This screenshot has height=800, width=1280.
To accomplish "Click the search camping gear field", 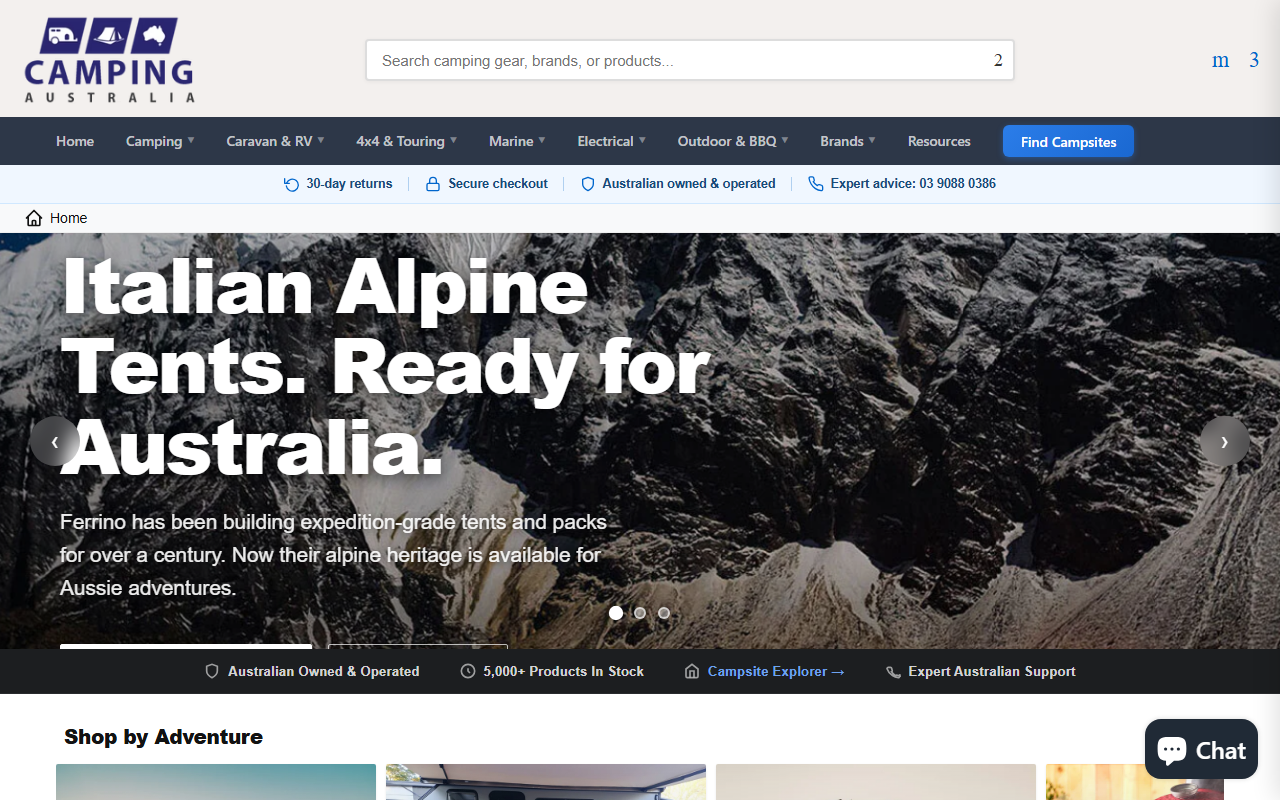I will coord(690,60).
